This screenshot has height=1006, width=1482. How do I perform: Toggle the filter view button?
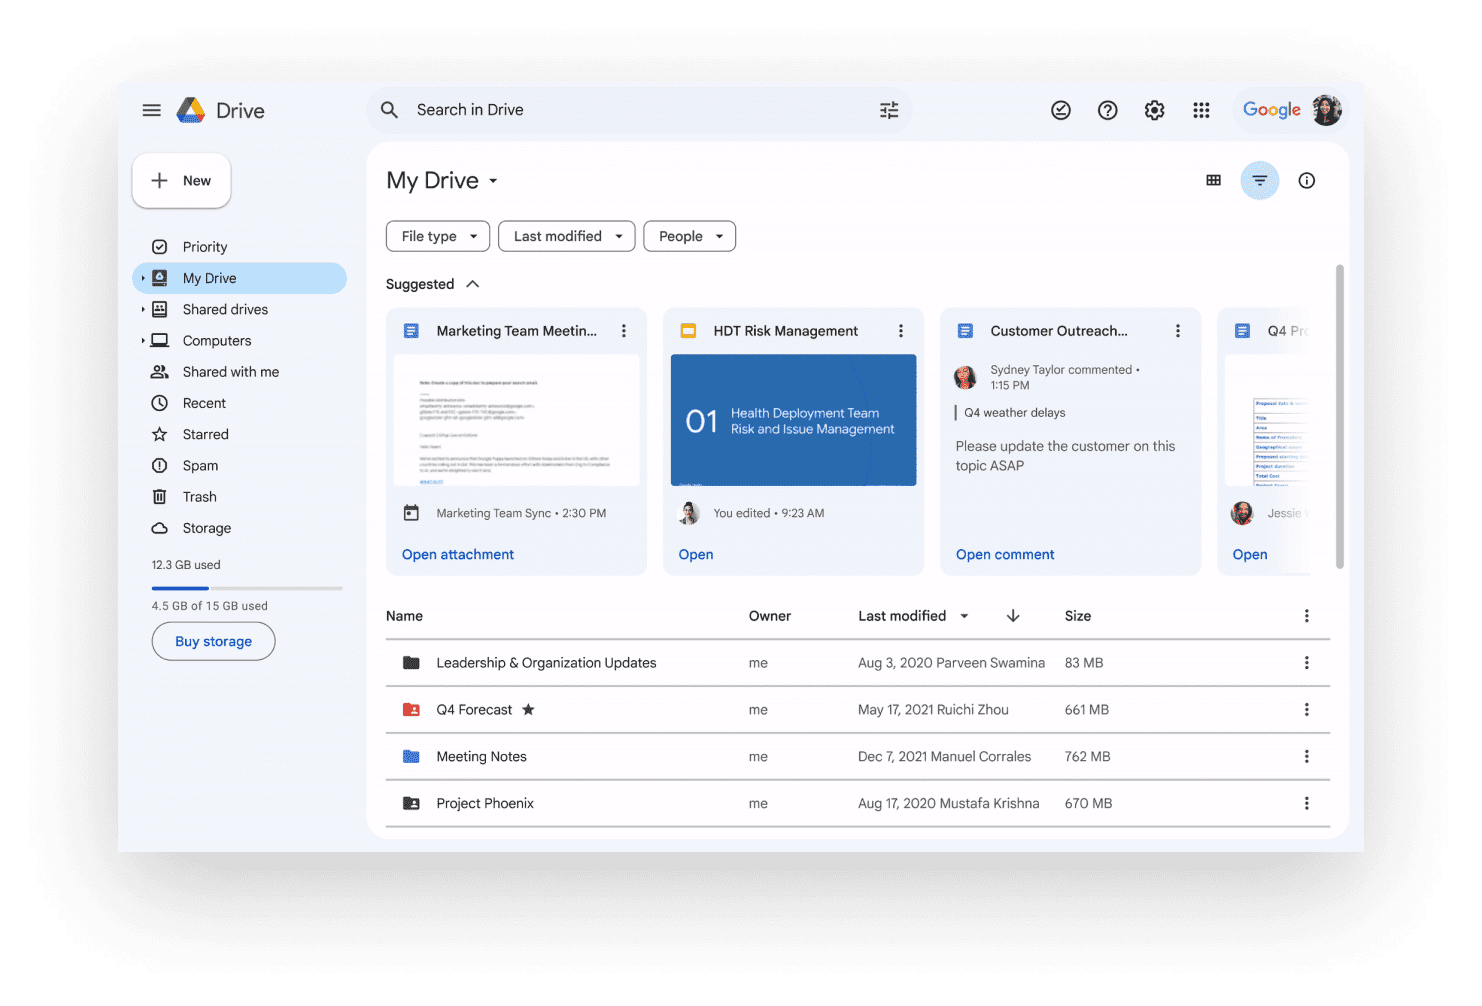tap(1259, 180)
